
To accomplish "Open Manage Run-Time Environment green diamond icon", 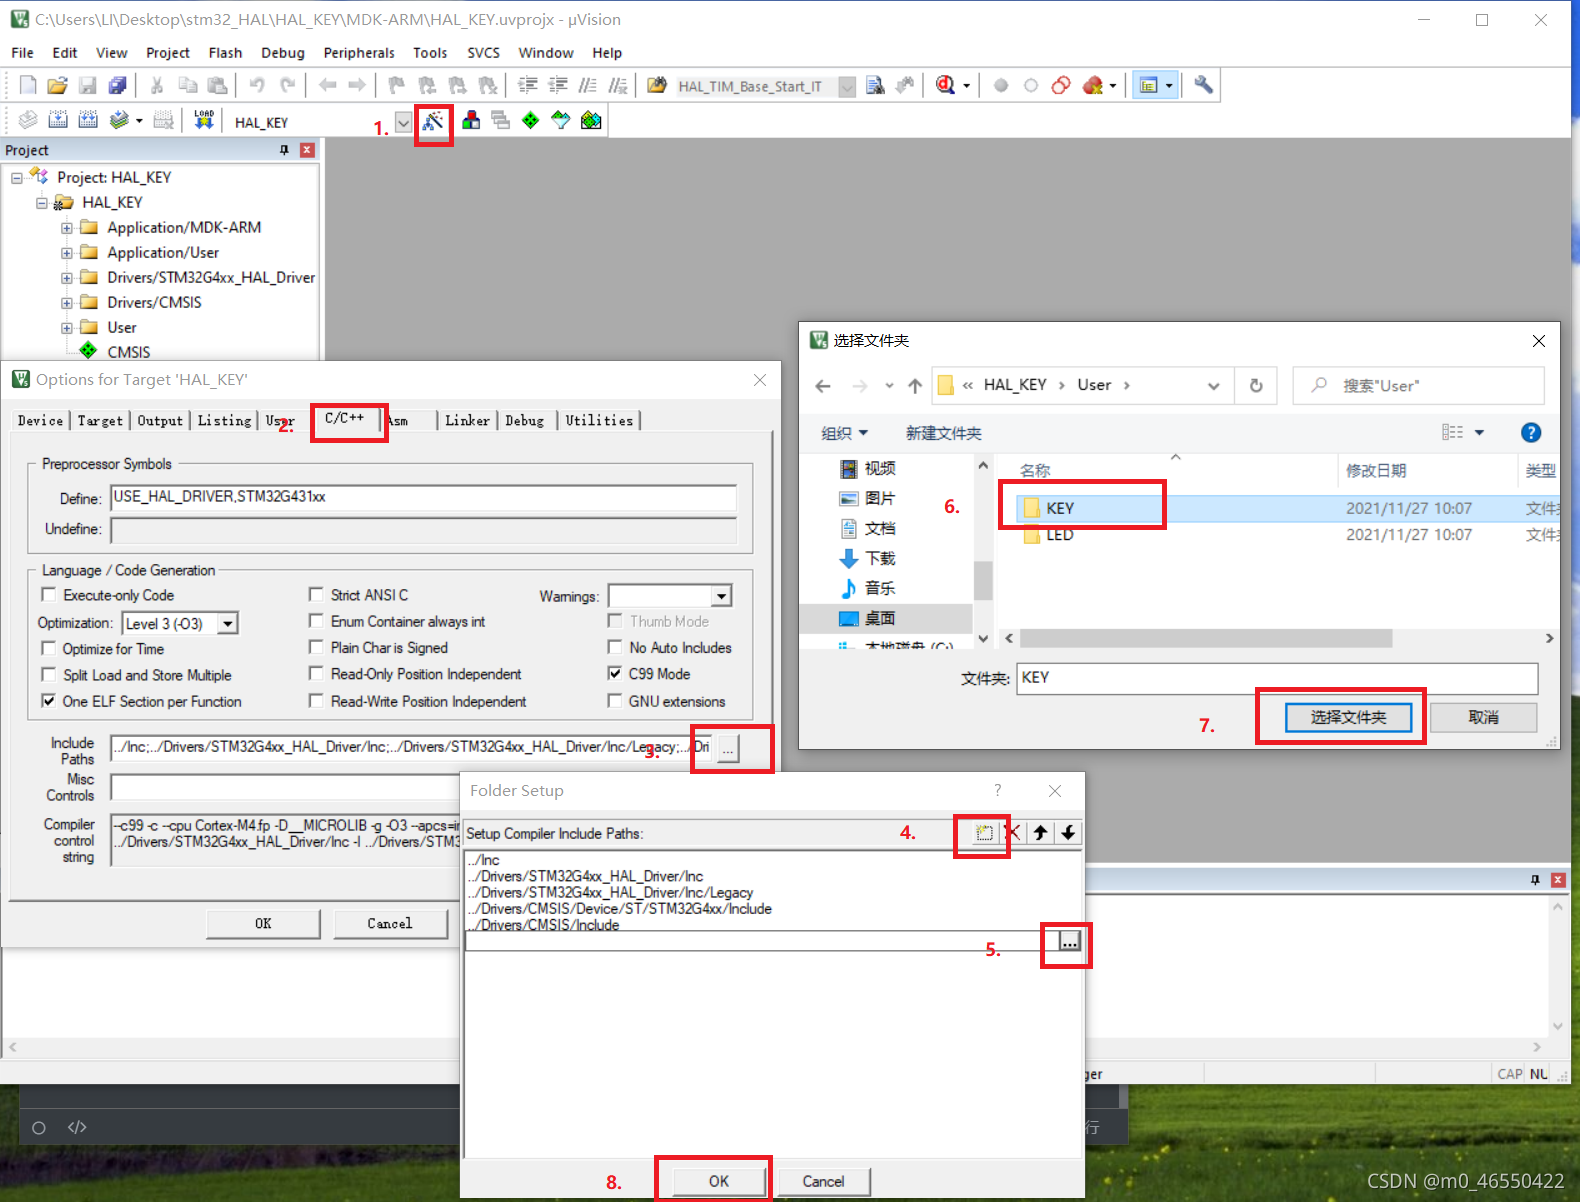I will 531,121.
